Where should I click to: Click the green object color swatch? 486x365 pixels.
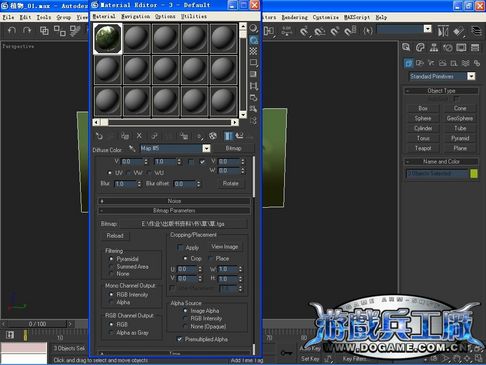pyautogui.click(x=474, y=174)
